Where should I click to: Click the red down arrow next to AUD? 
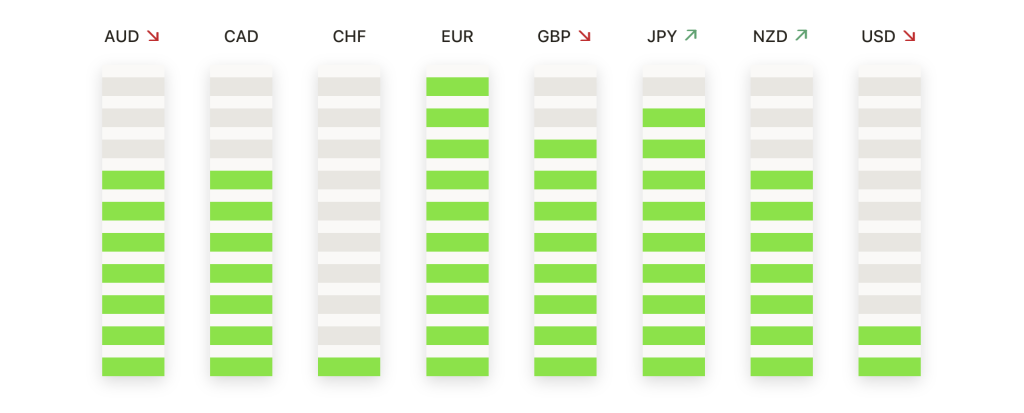[153, 36]
